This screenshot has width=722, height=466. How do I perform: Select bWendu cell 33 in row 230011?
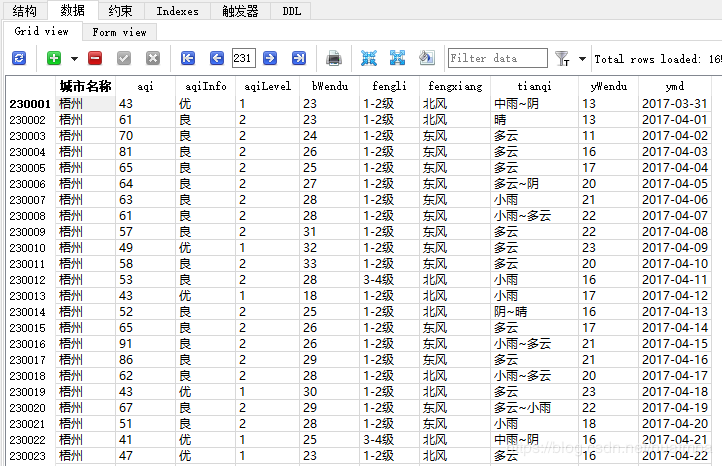[x=330, y=264]
